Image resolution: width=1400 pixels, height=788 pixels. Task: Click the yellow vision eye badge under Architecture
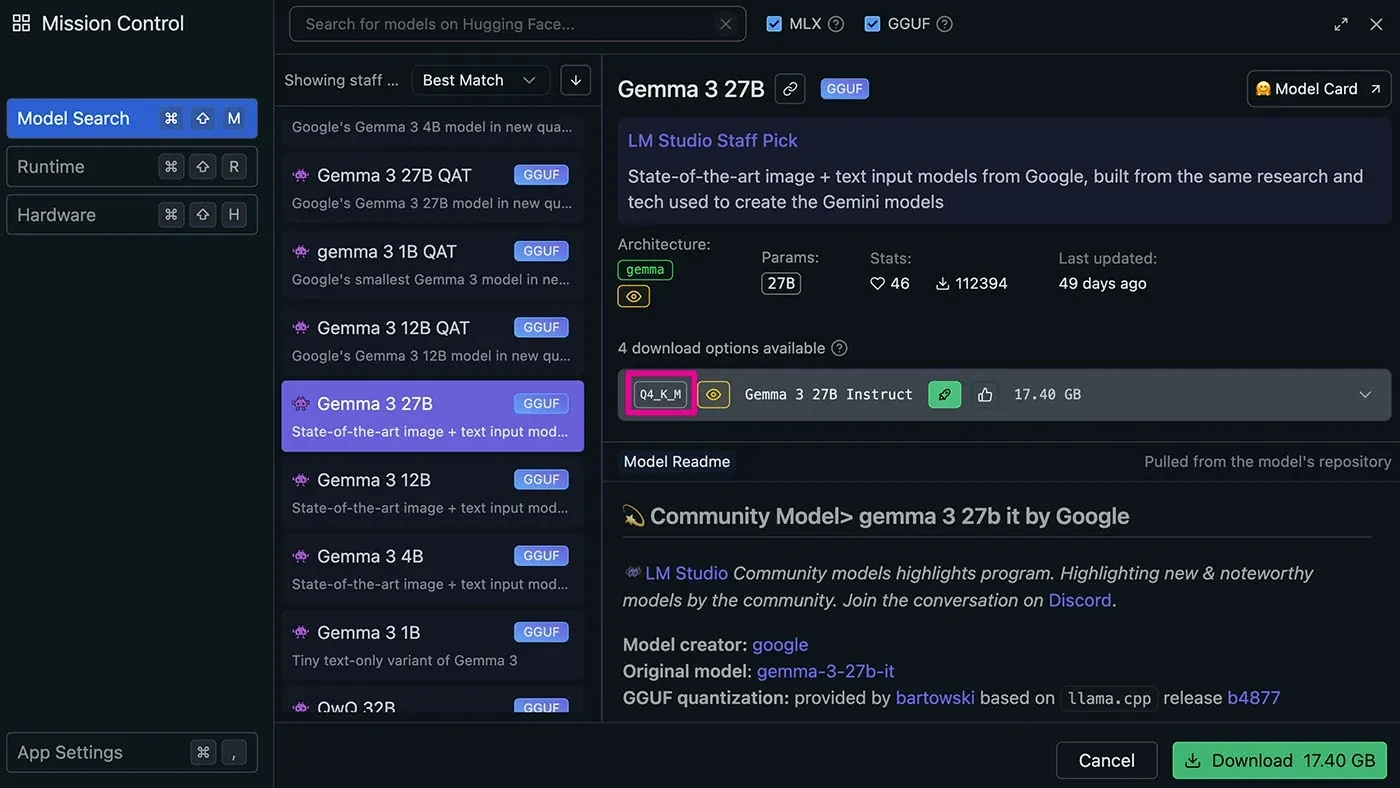(x=634, y=296)
